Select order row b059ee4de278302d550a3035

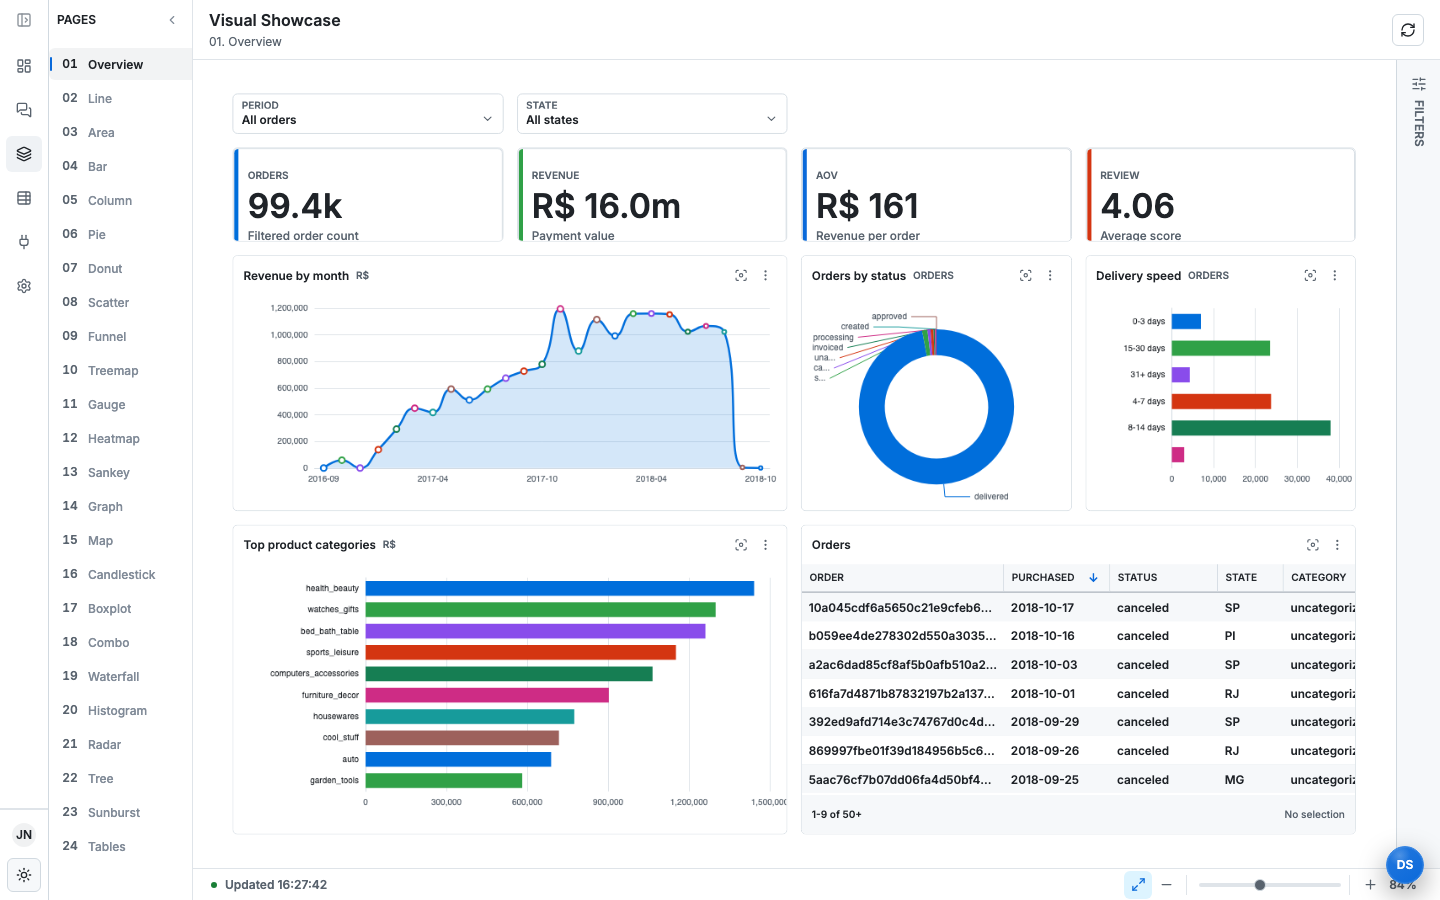tap(1078, 636)
